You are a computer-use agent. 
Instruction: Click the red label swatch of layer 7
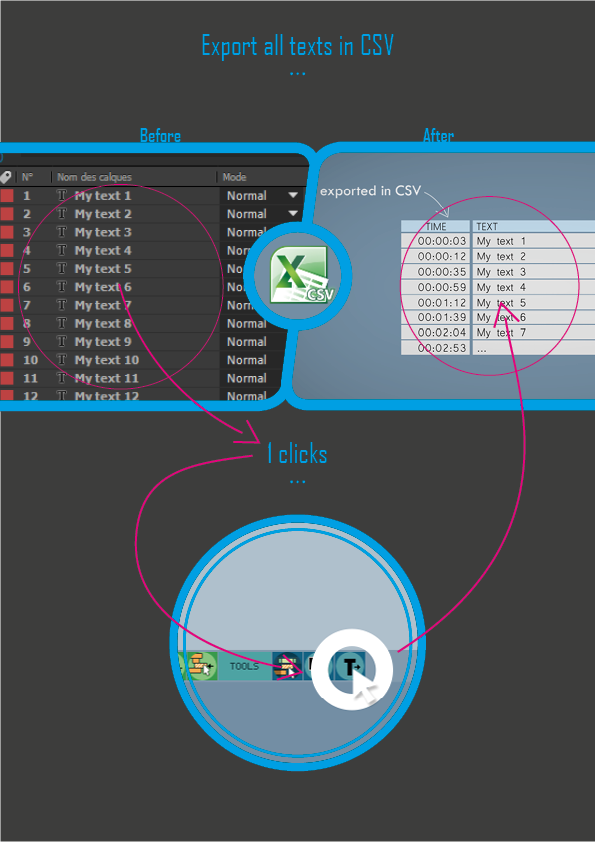[6, 305]
